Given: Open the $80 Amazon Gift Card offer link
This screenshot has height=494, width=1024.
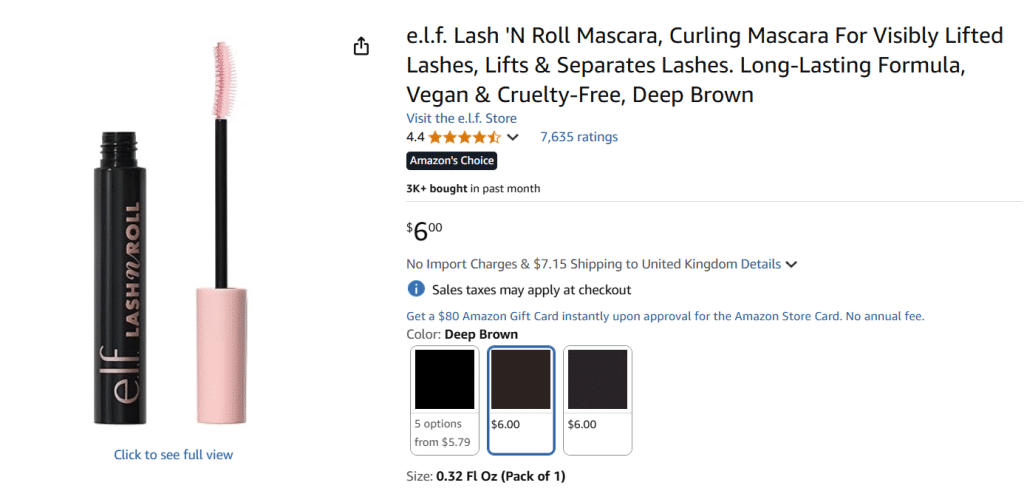Looking at the screenshot, I should [x=665, y=316].
